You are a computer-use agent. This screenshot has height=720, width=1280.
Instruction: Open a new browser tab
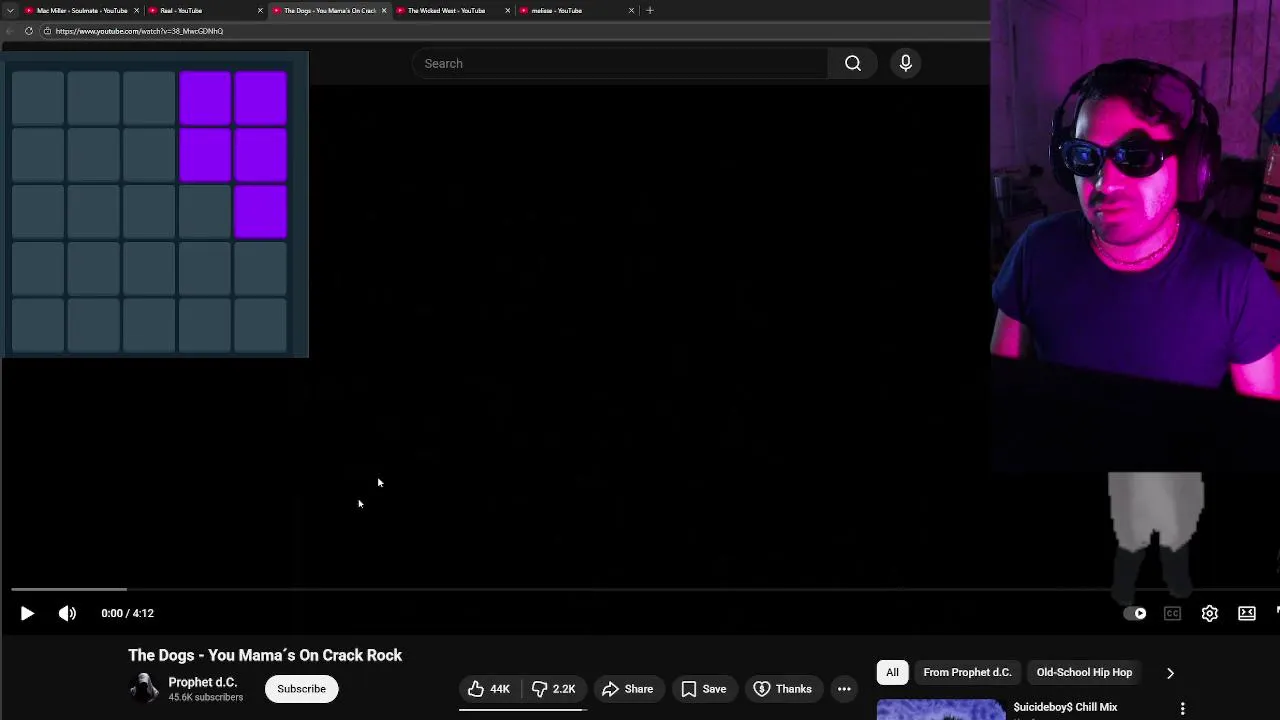click(650, 10)
